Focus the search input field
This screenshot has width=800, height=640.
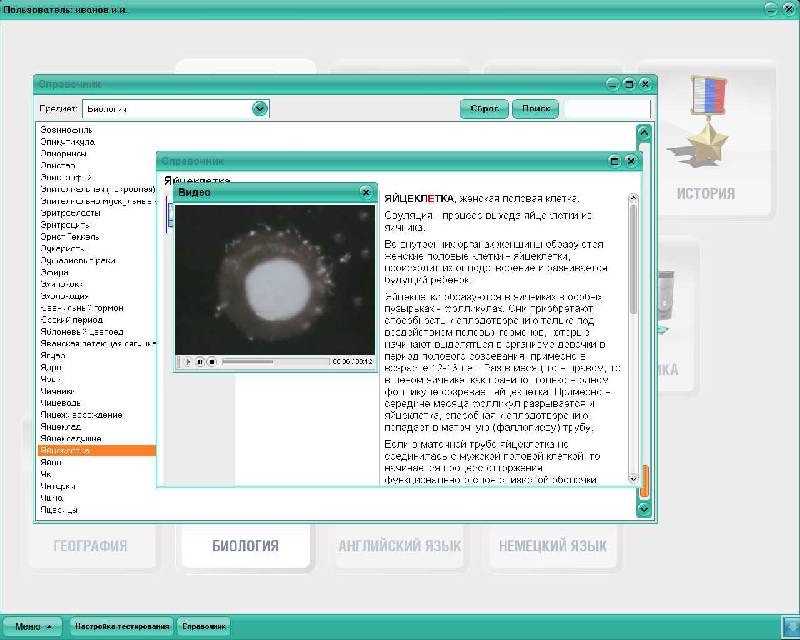608,109
